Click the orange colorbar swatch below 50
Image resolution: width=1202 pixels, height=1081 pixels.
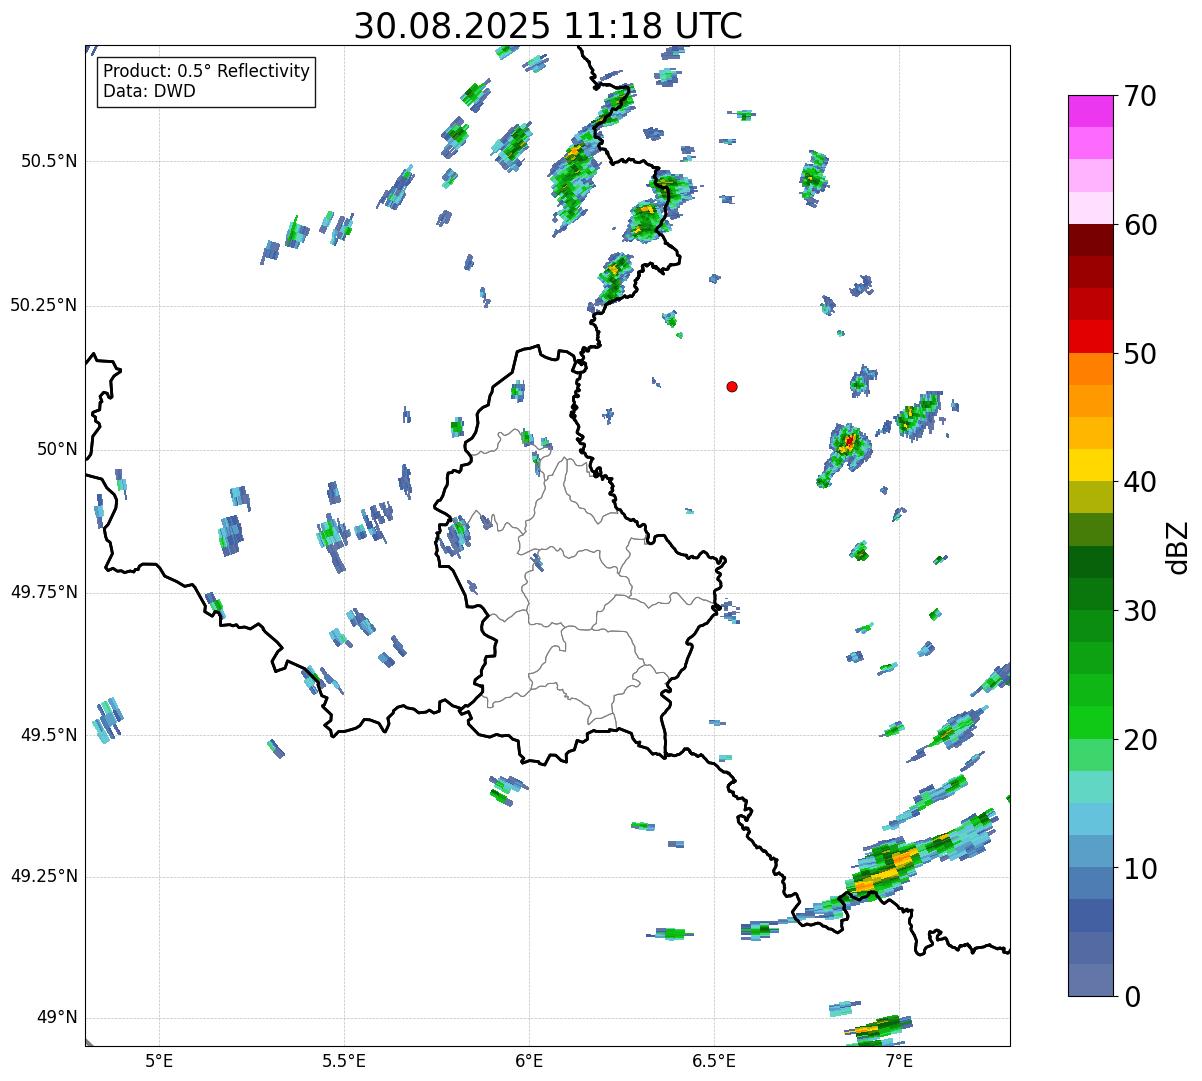[x=1090, y=369]
